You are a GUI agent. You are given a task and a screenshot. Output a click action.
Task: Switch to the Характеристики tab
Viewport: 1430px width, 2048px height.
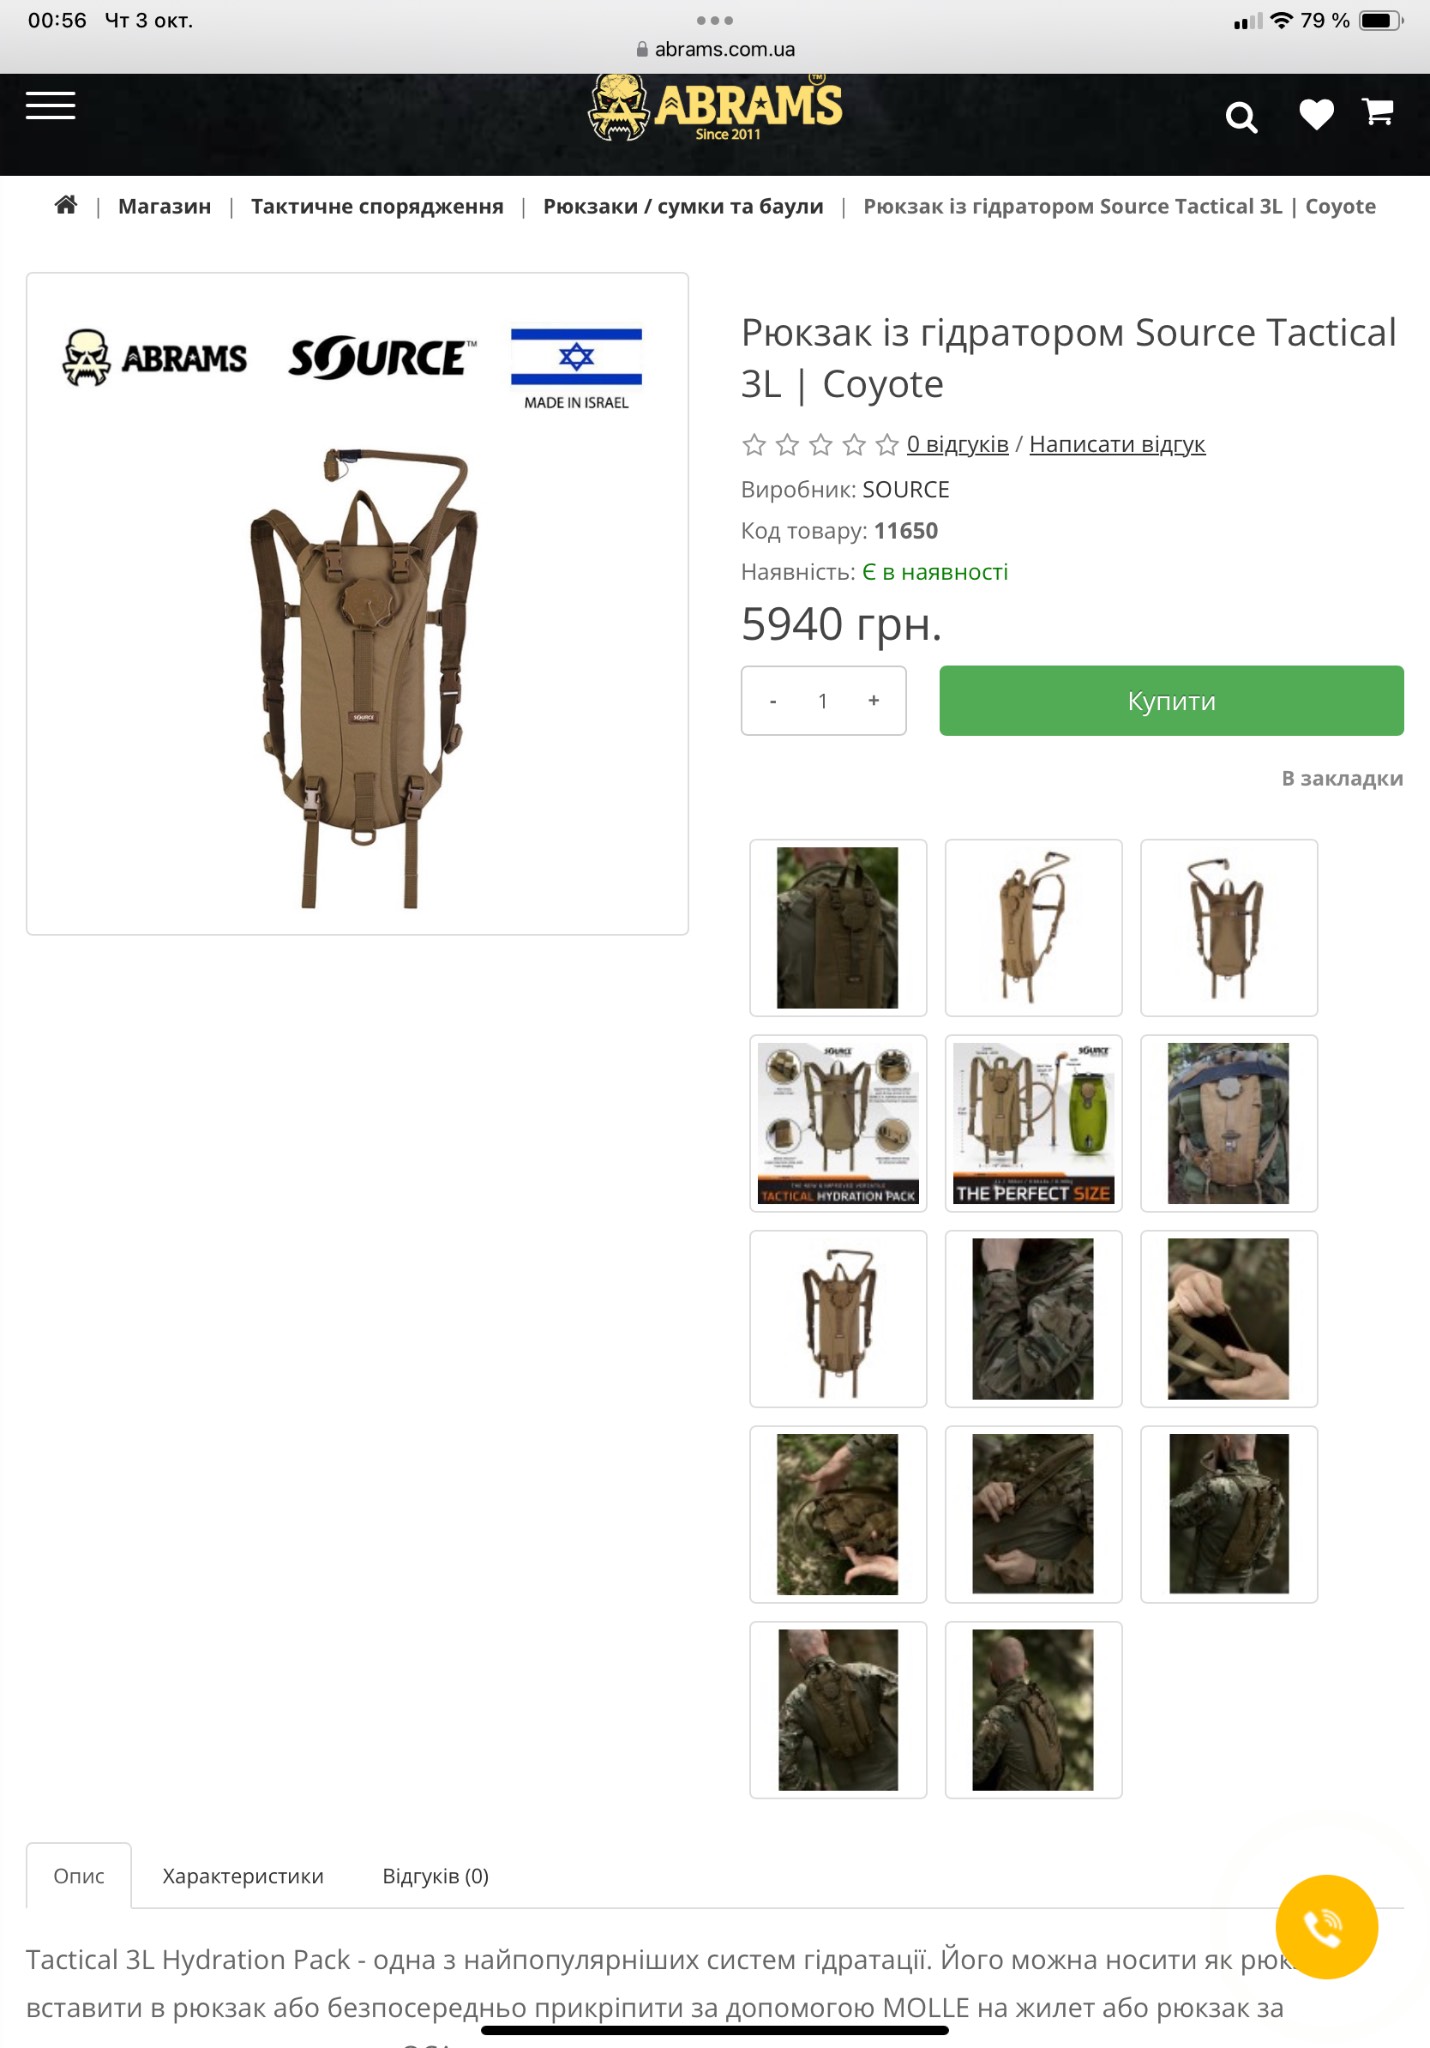coord(243,1876)
